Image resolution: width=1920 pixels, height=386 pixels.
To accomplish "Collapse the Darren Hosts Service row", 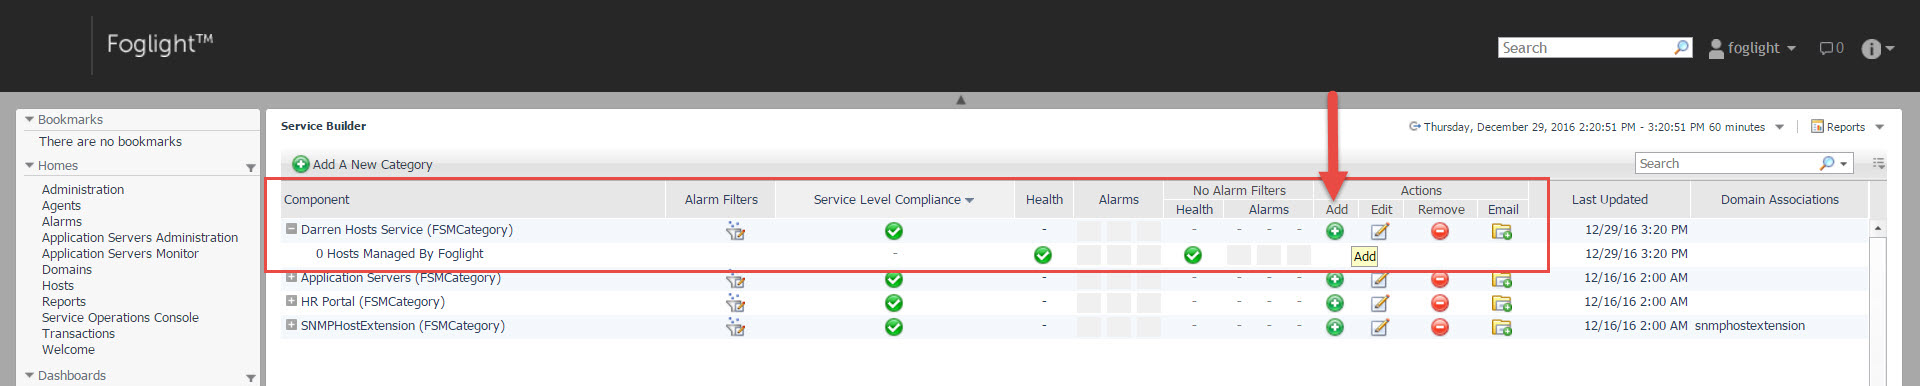I will coord(291,229).
